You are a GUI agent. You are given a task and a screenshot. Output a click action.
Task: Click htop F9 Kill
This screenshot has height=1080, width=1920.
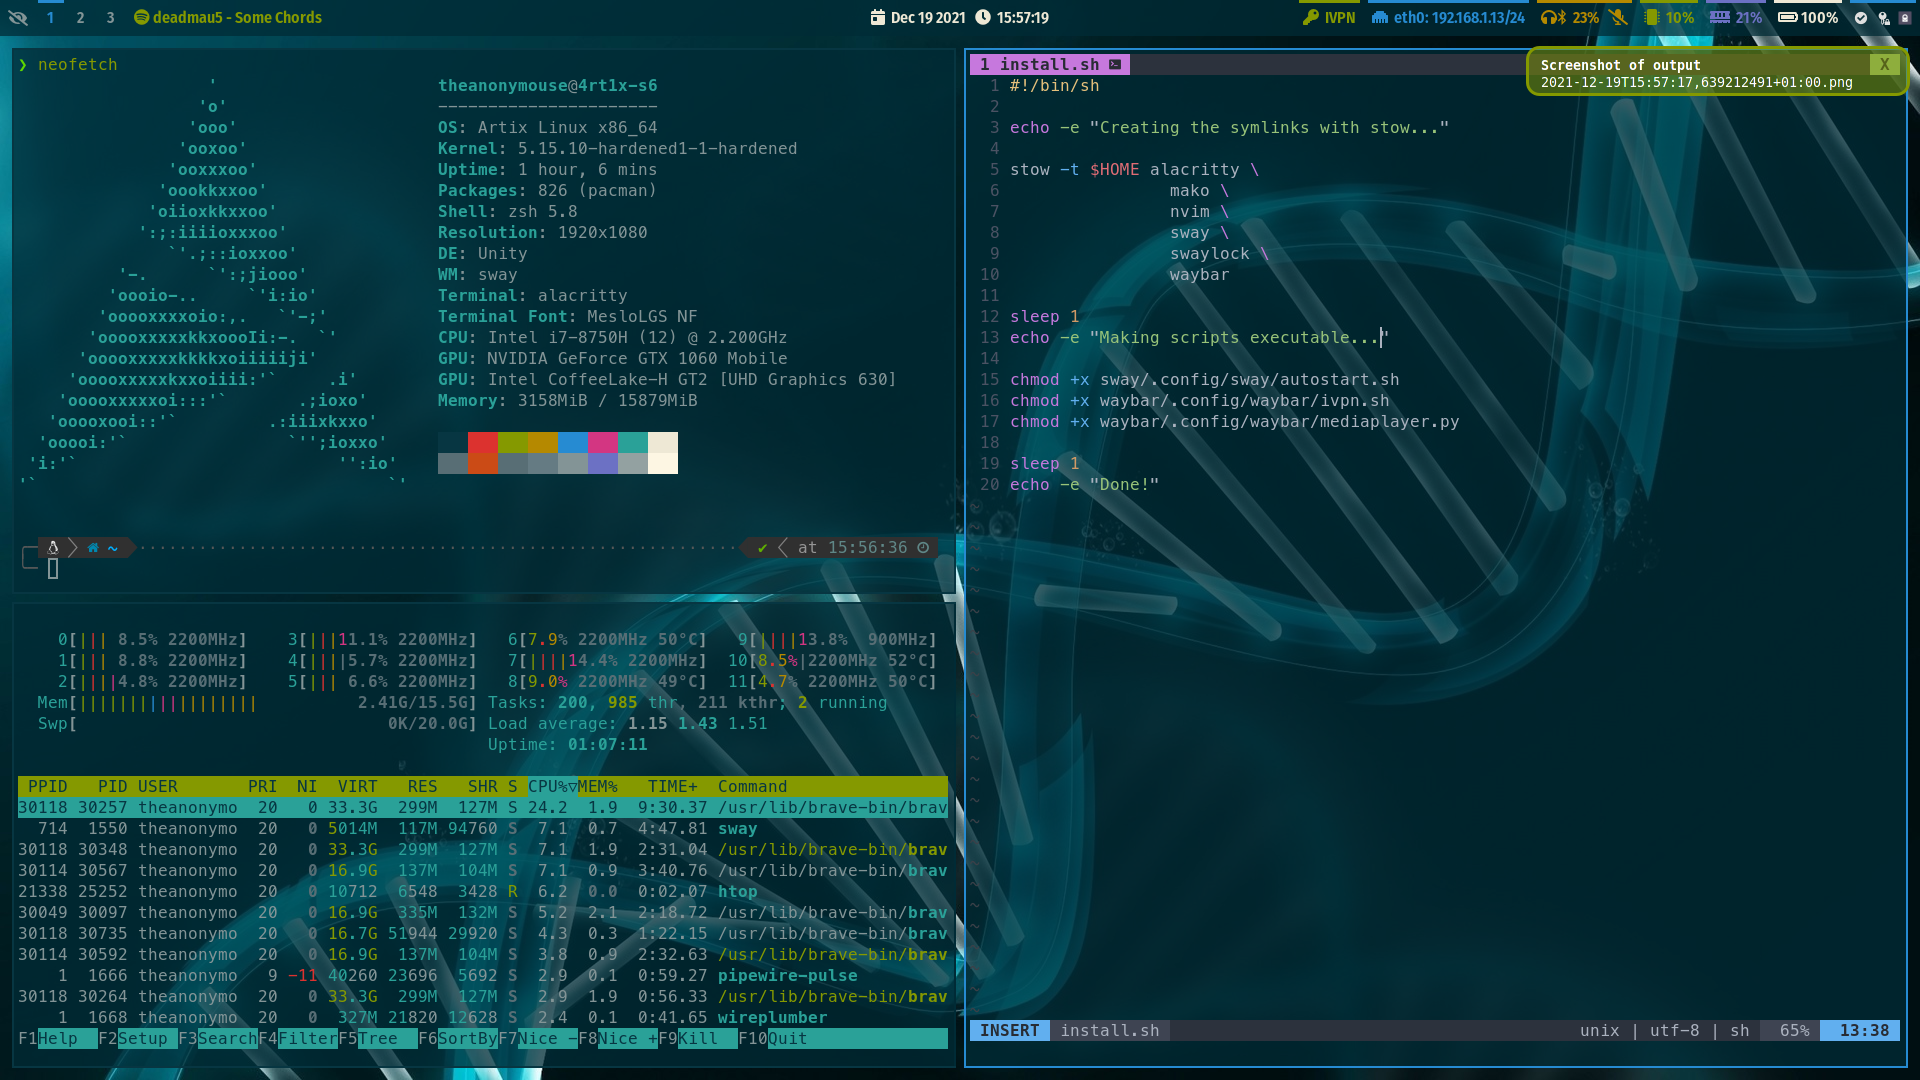(697, 1038)
